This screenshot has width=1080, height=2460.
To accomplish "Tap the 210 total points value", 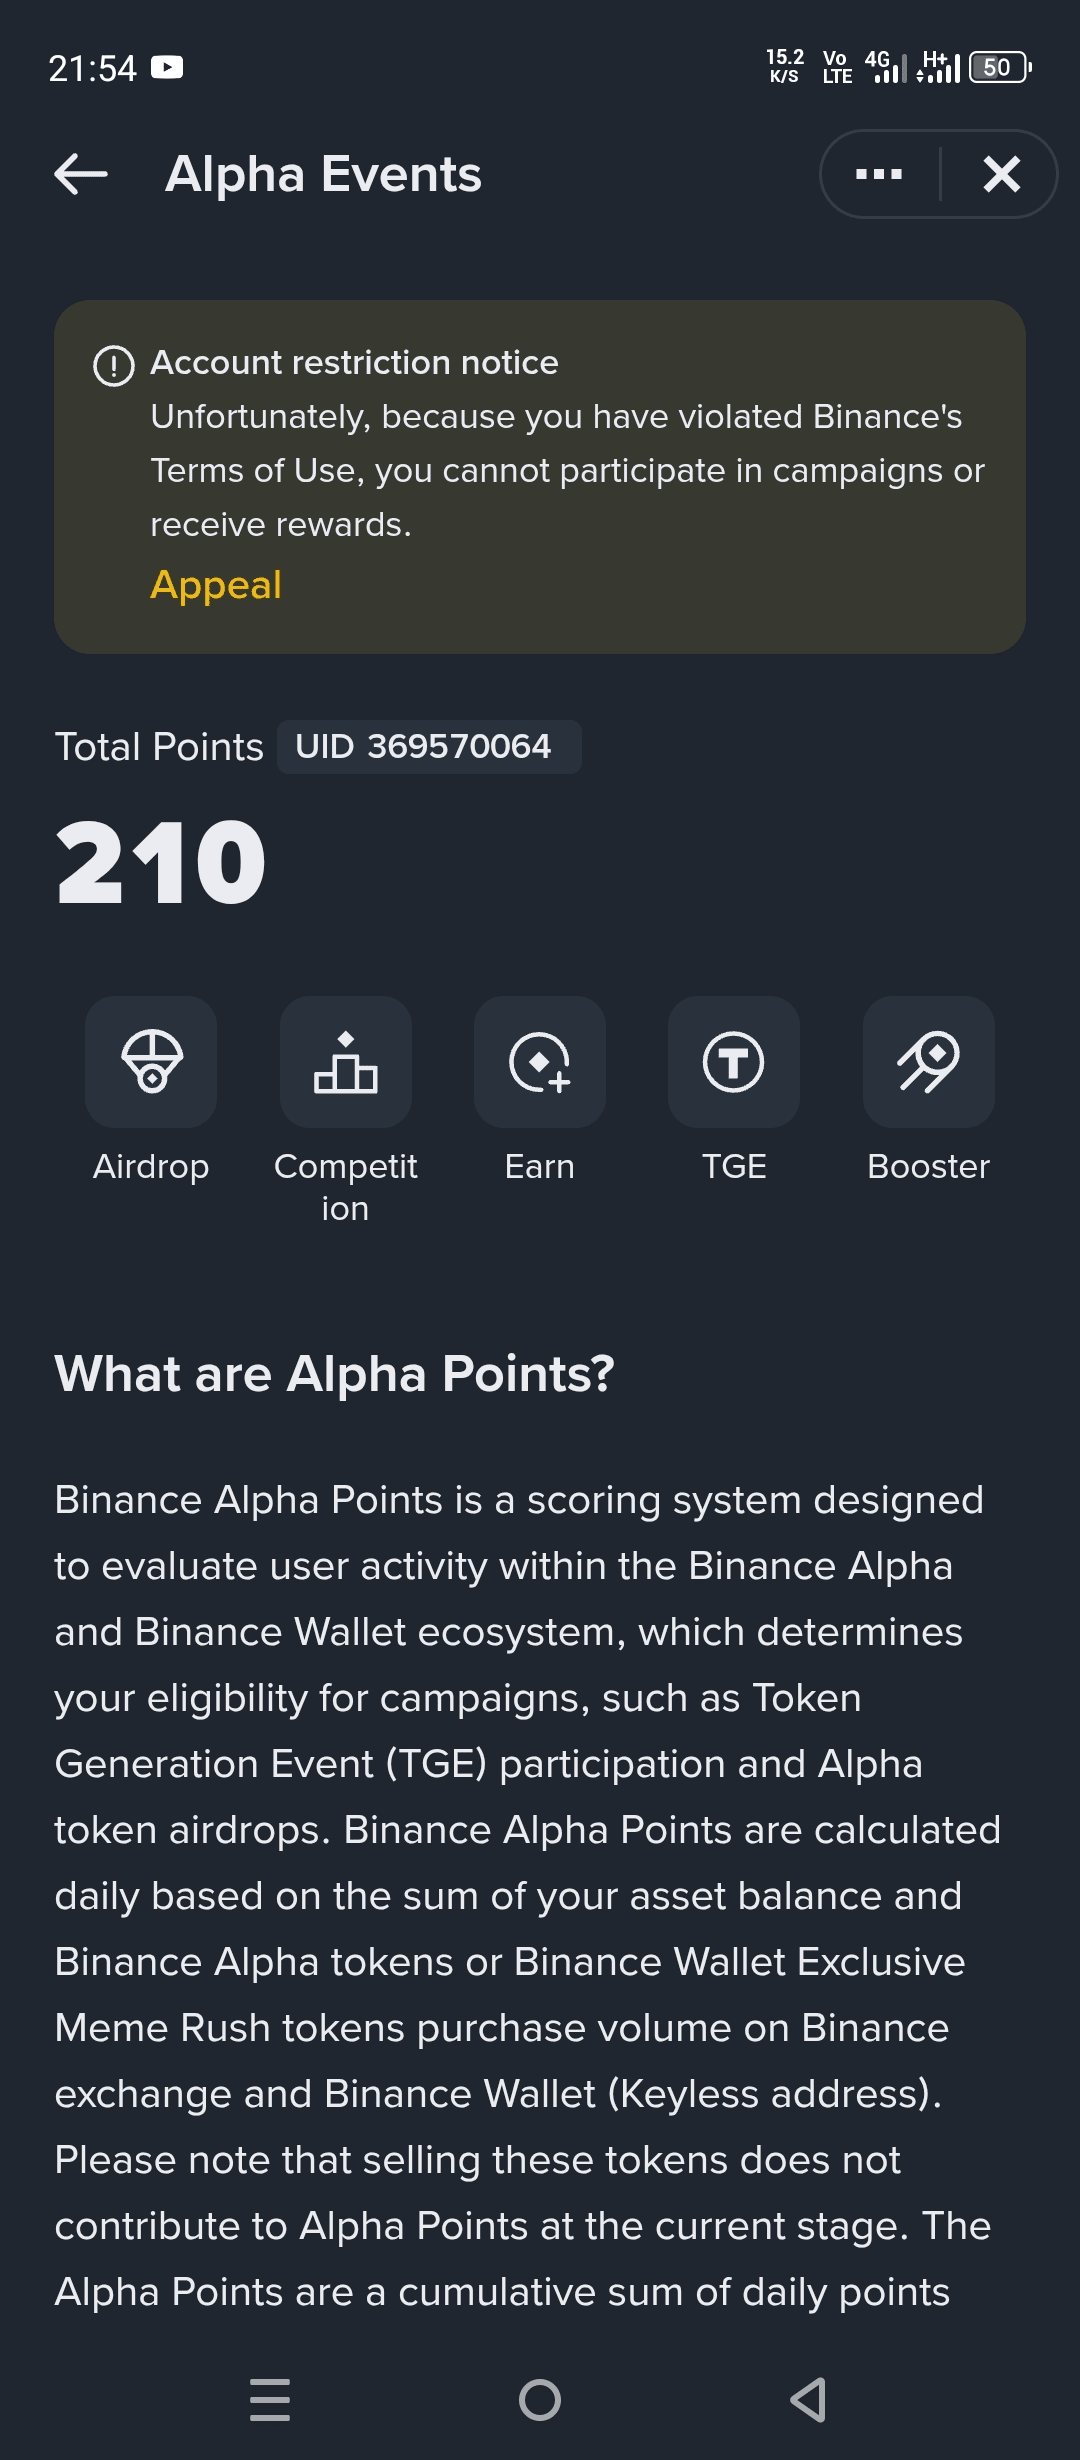I will coord(161,862).
